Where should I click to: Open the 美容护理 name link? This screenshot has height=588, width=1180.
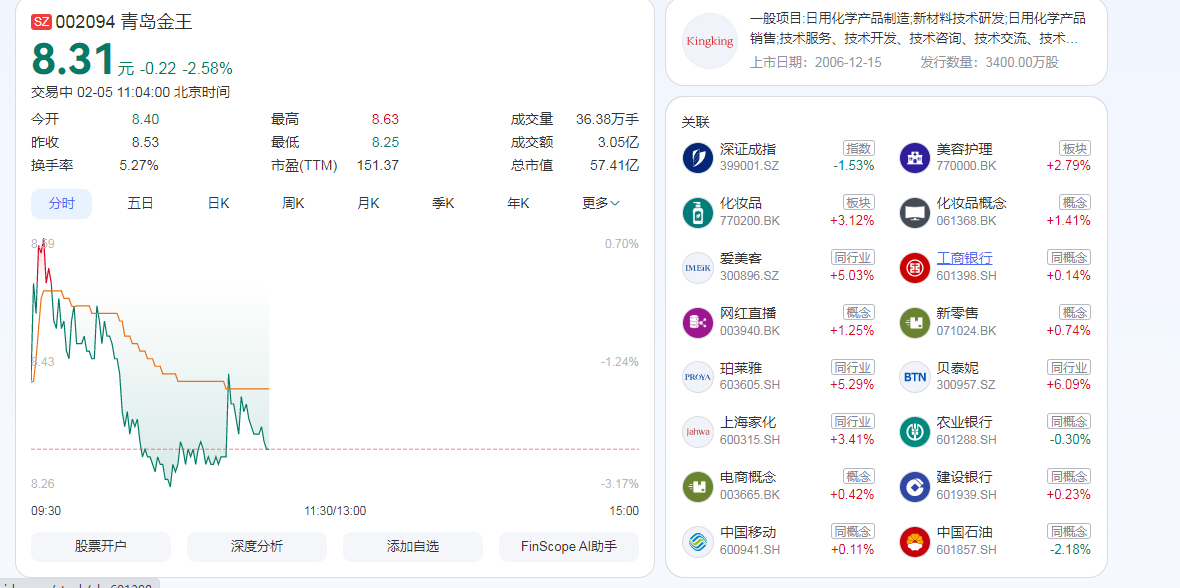pyautogui.click(x=964, y=149)
